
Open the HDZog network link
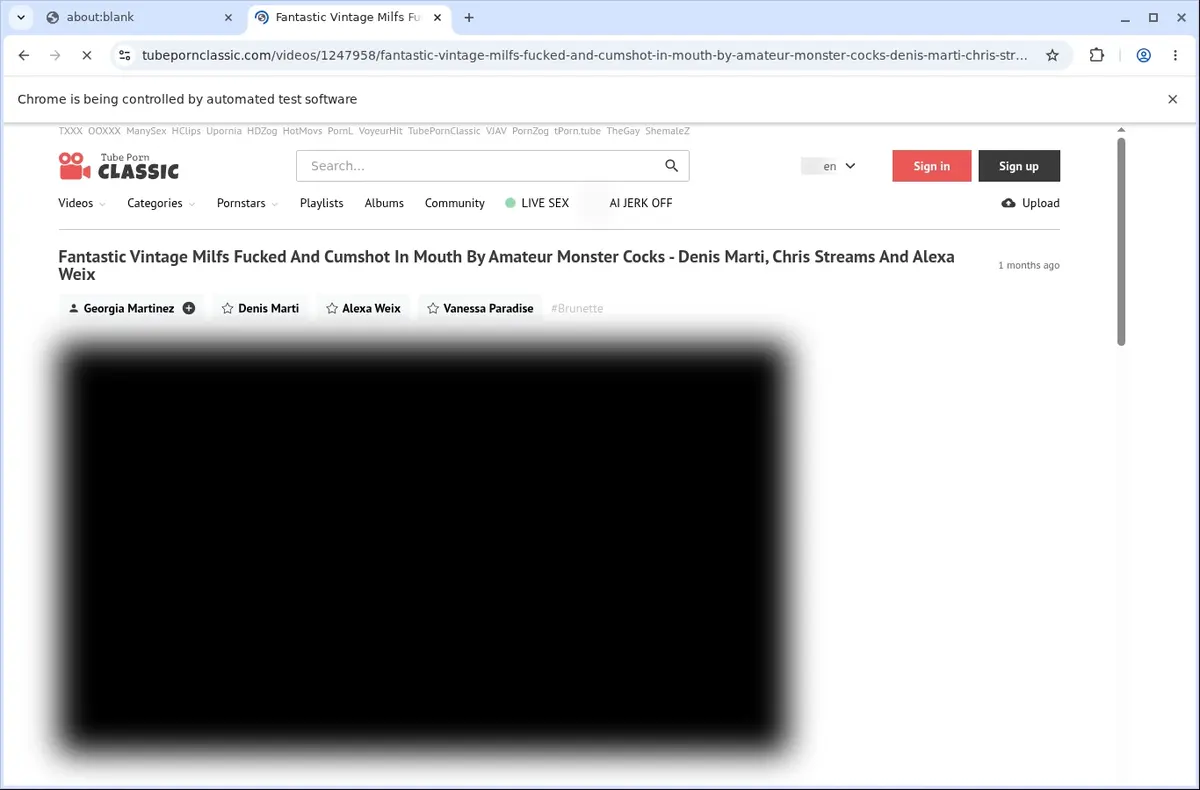(x=262, y=131)
